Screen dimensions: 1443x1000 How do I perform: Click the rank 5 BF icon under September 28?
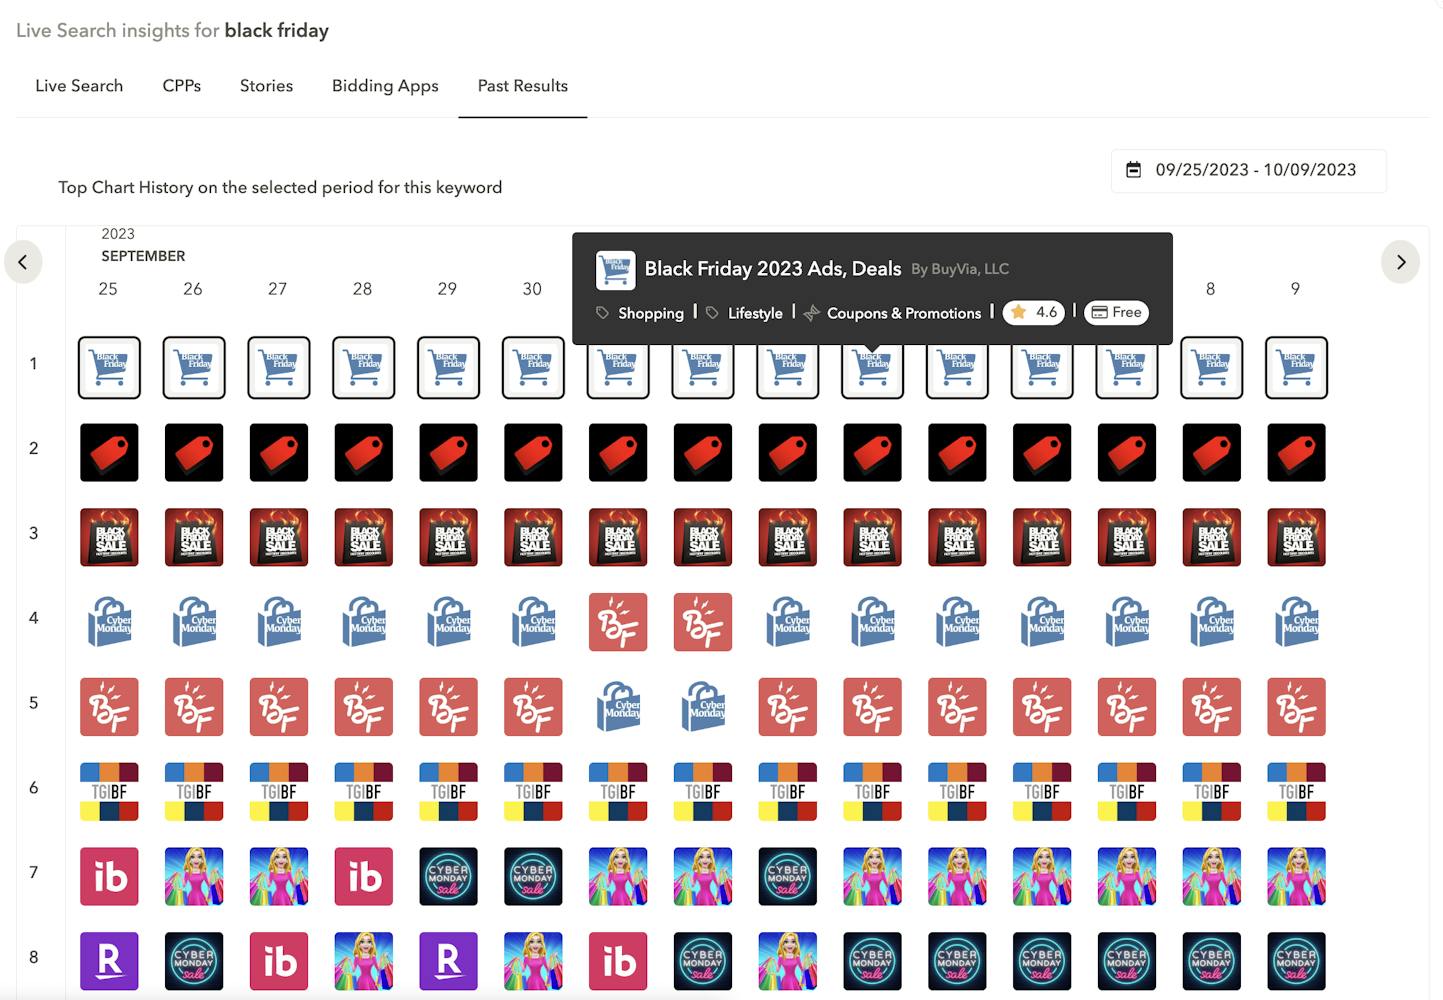point(364,707)
